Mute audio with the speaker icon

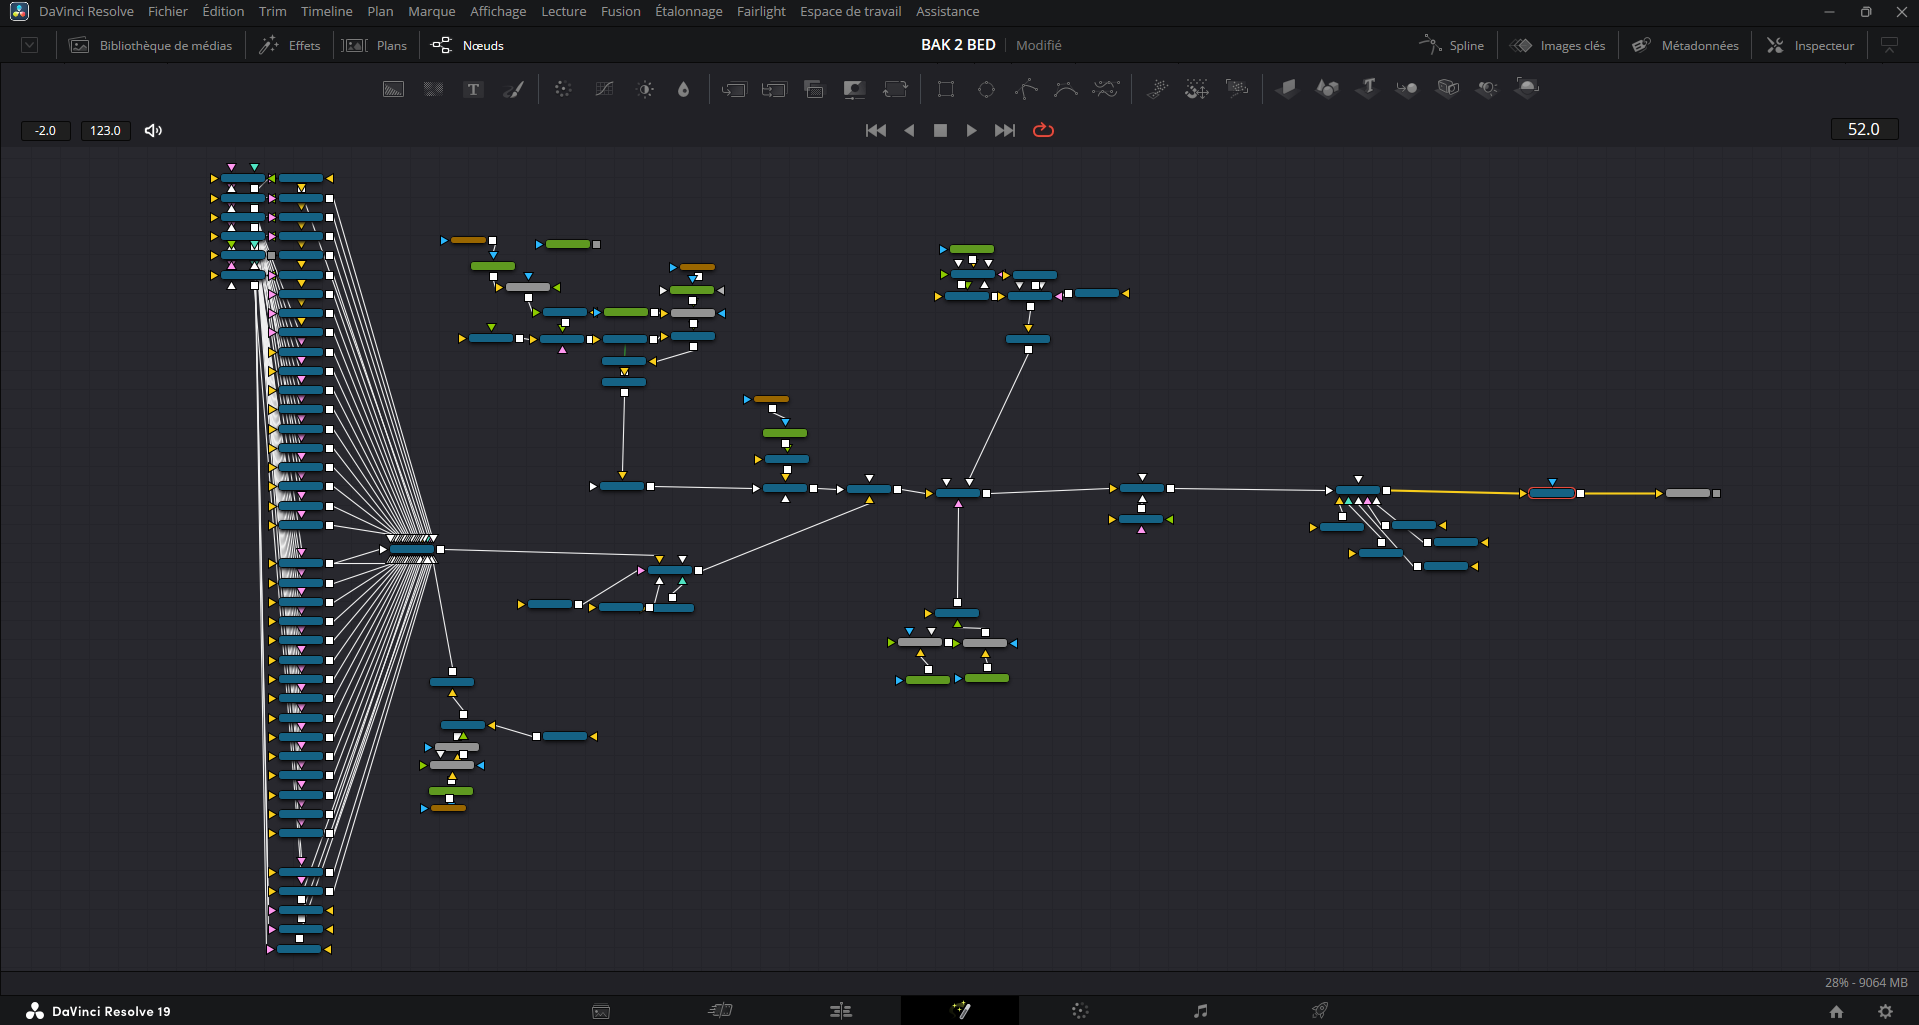tap(153, 130)
